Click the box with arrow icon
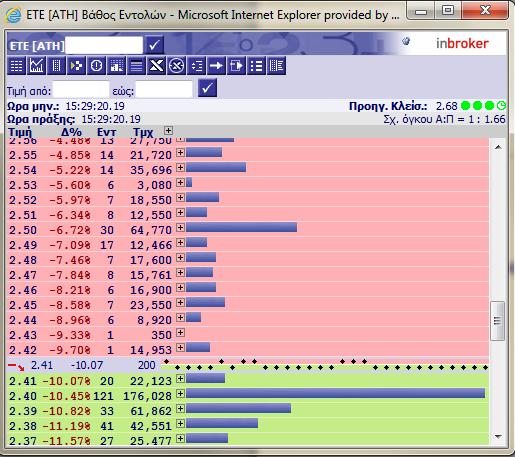This screenshot has height=457, width=515. tap(236, 65)
